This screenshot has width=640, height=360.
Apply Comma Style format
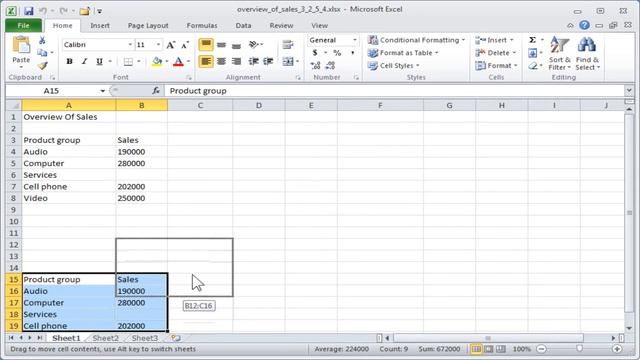pyautogui.click(x=352, y=53)
